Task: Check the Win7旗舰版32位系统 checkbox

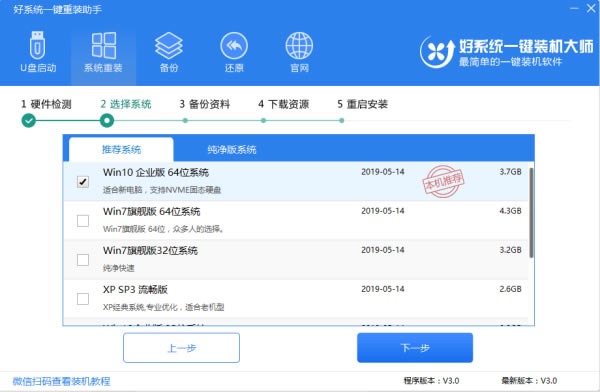Action: [x=83, y=260]
